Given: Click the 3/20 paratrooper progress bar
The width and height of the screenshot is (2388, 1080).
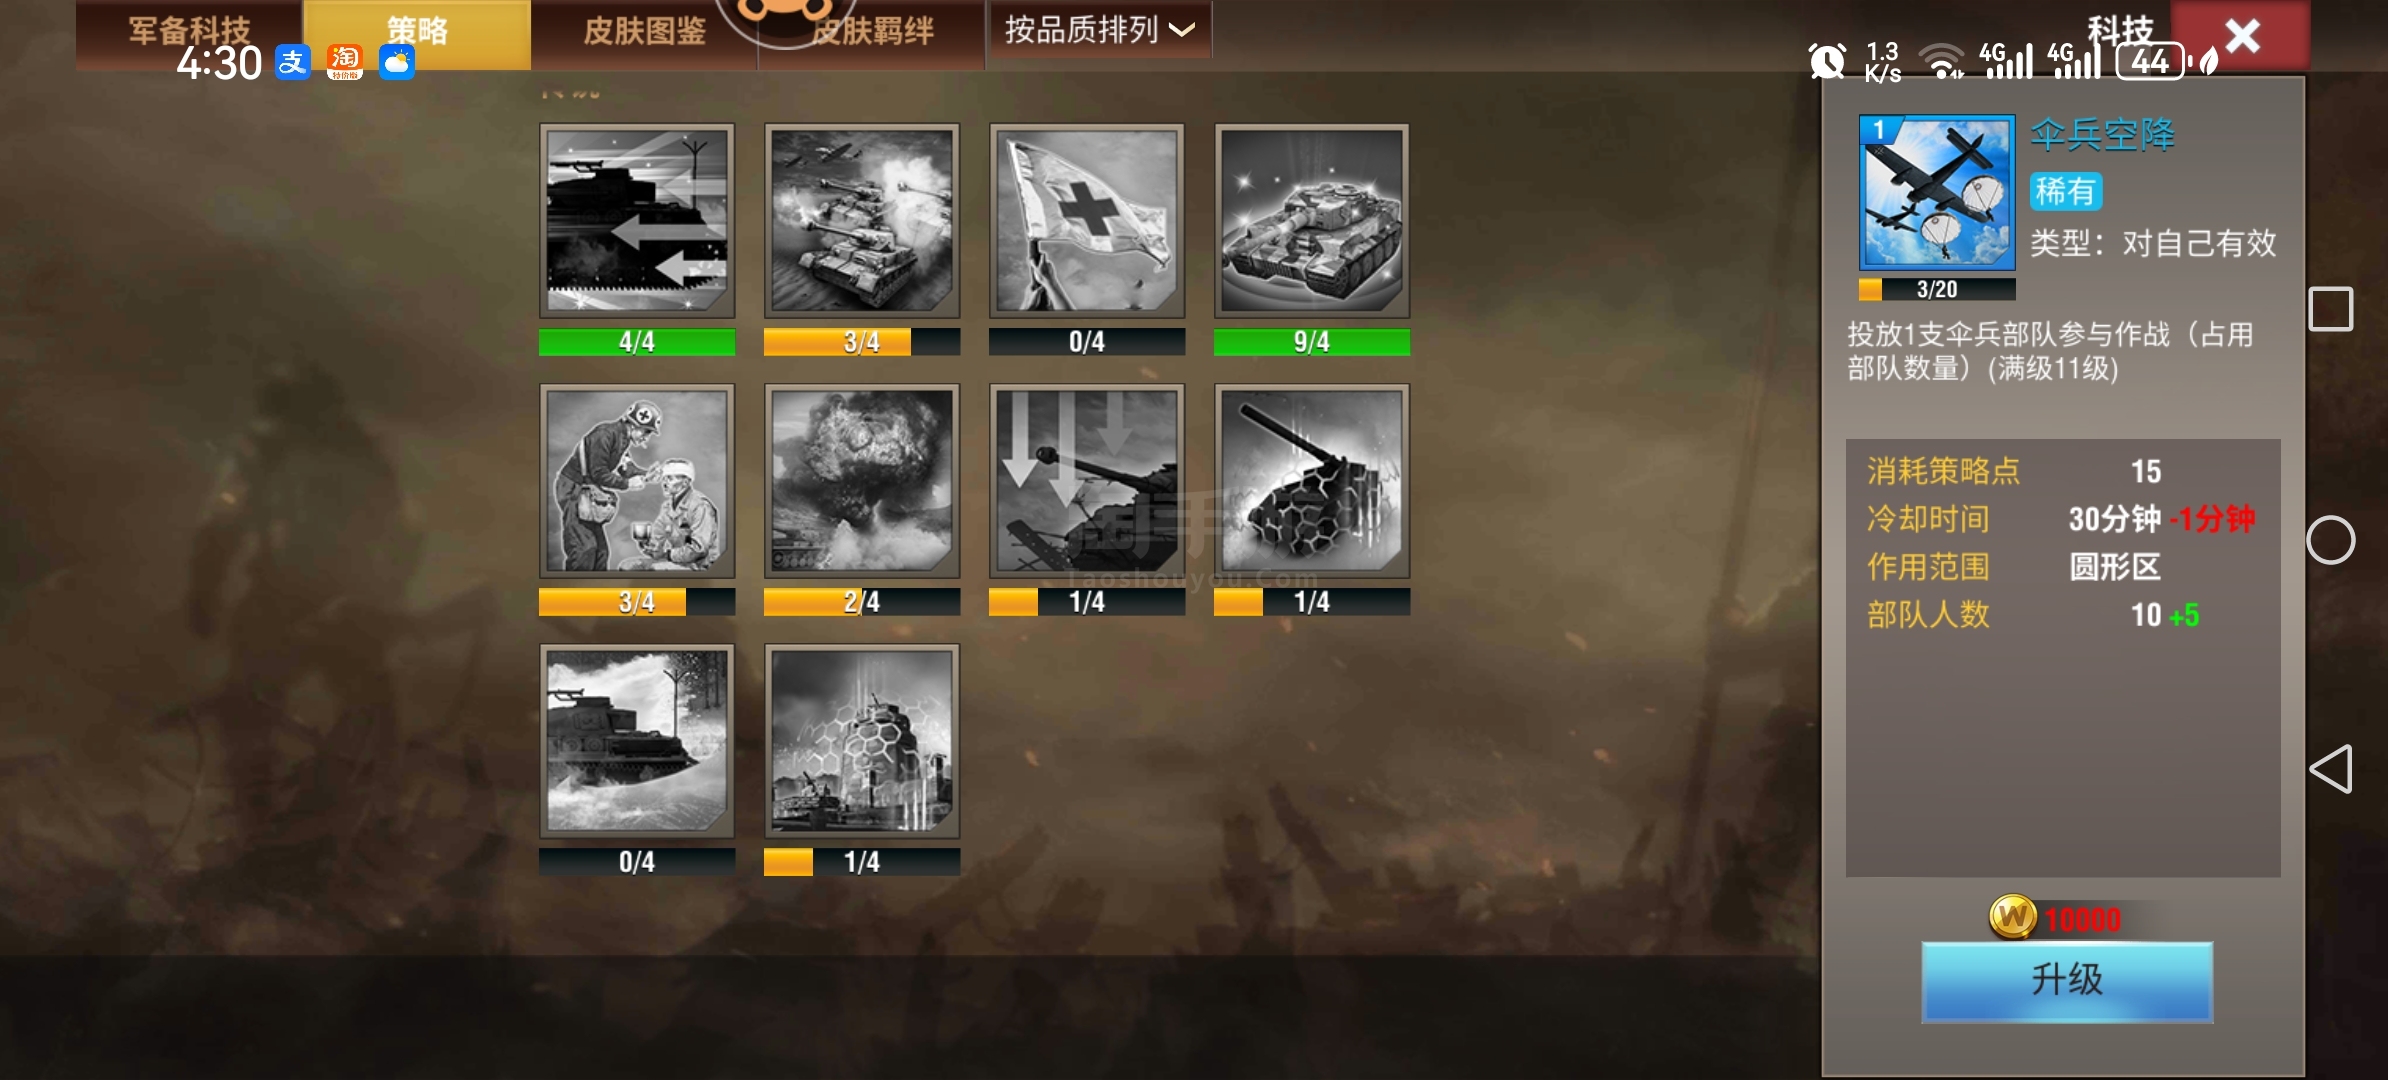Looking at the screenshot, I should (1937, 289).
